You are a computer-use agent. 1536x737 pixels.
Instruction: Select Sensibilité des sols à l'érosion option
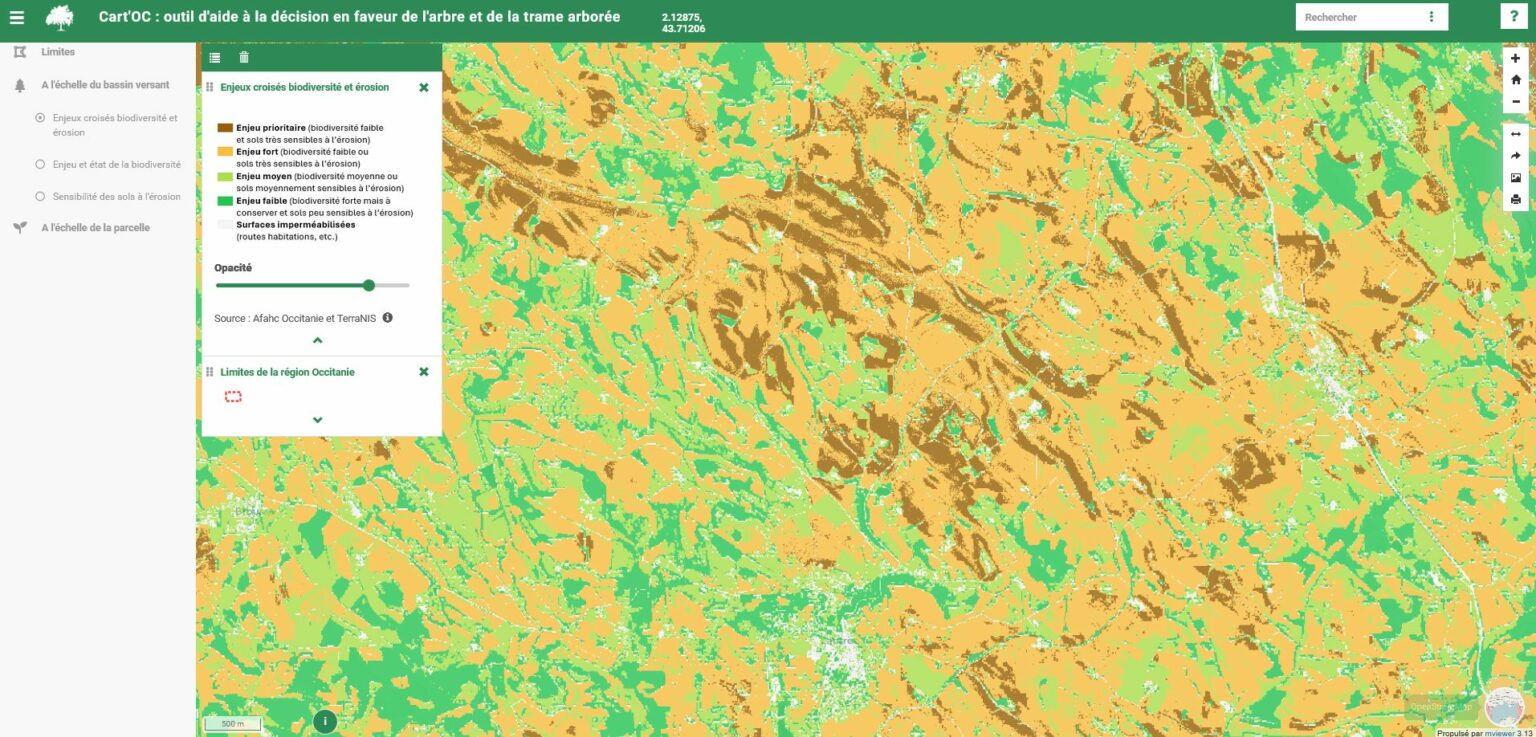point(40,197)
